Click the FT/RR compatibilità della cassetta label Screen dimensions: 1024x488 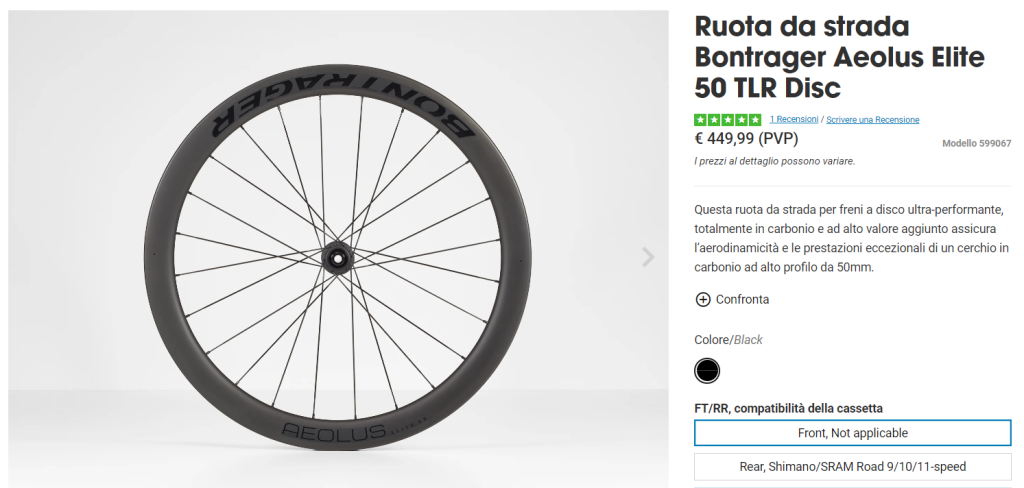[x=788, y=408]
